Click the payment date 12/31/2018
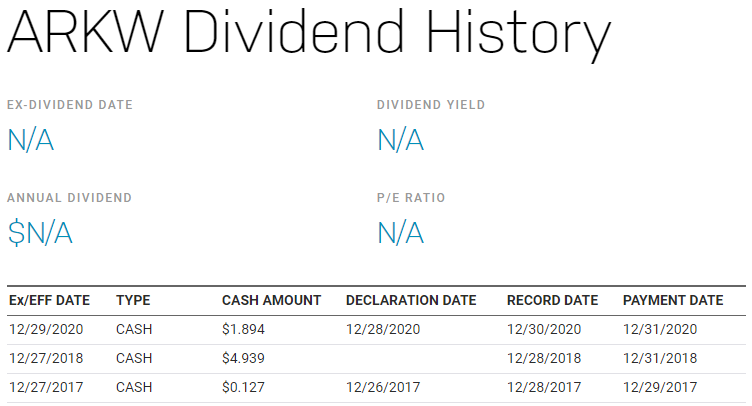The height and width of the screenshot is (406, 752). (660, 358)
